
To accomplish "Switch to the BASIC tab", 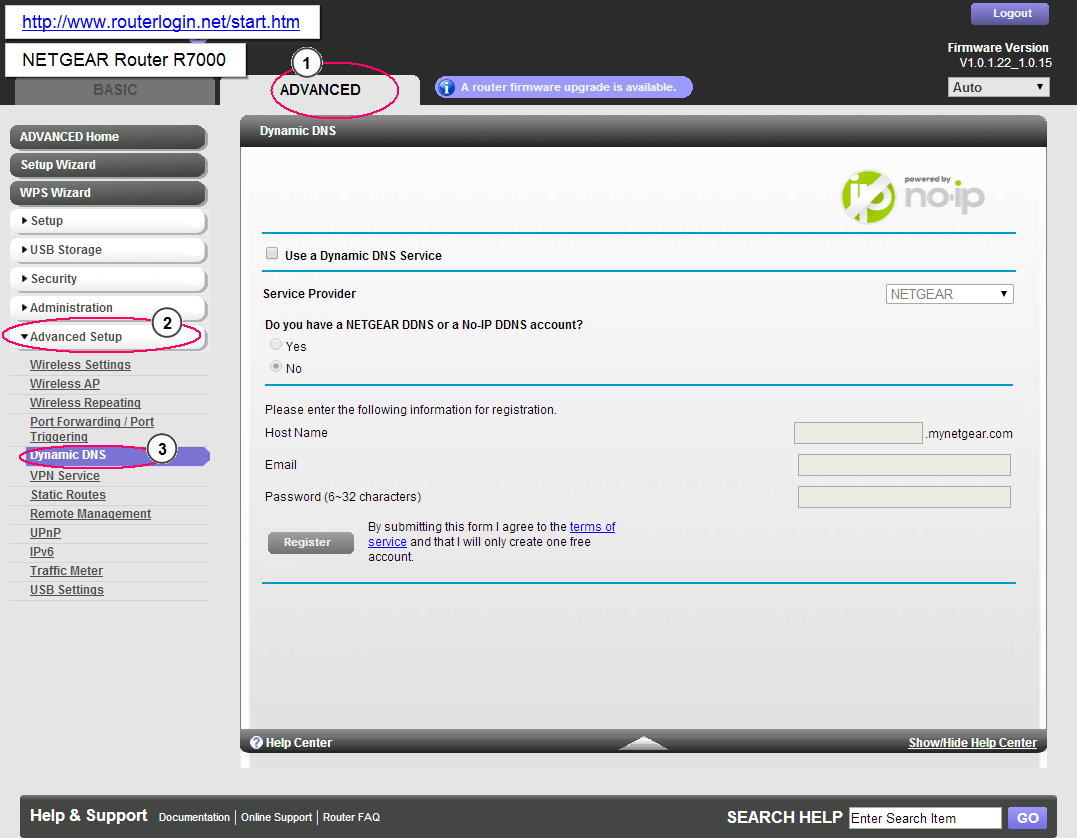I will pos(115,91).
